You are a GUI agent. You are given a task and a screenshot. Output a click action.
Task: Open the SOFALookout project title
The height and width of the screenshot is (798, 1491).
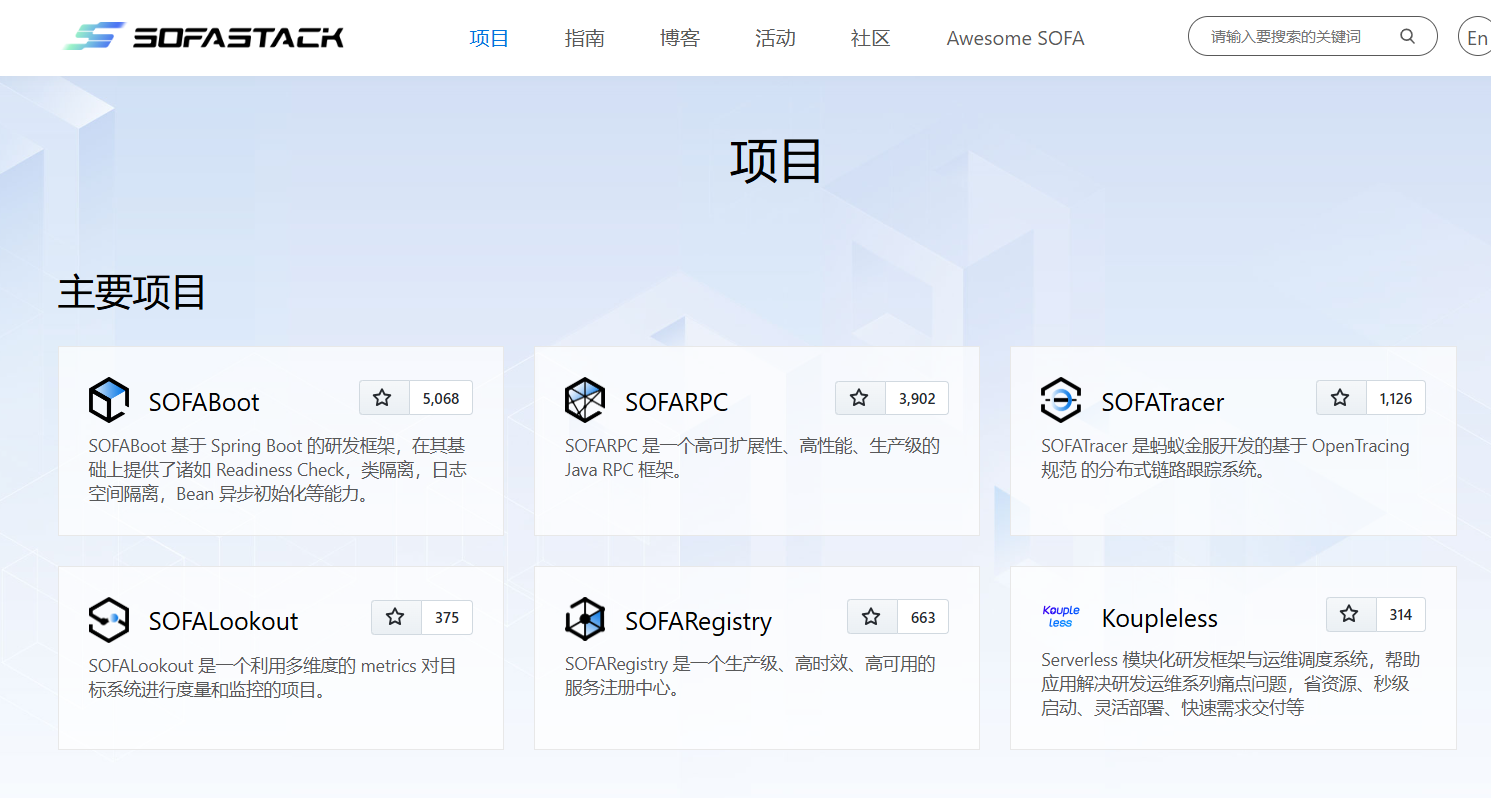tap(224, 621)
